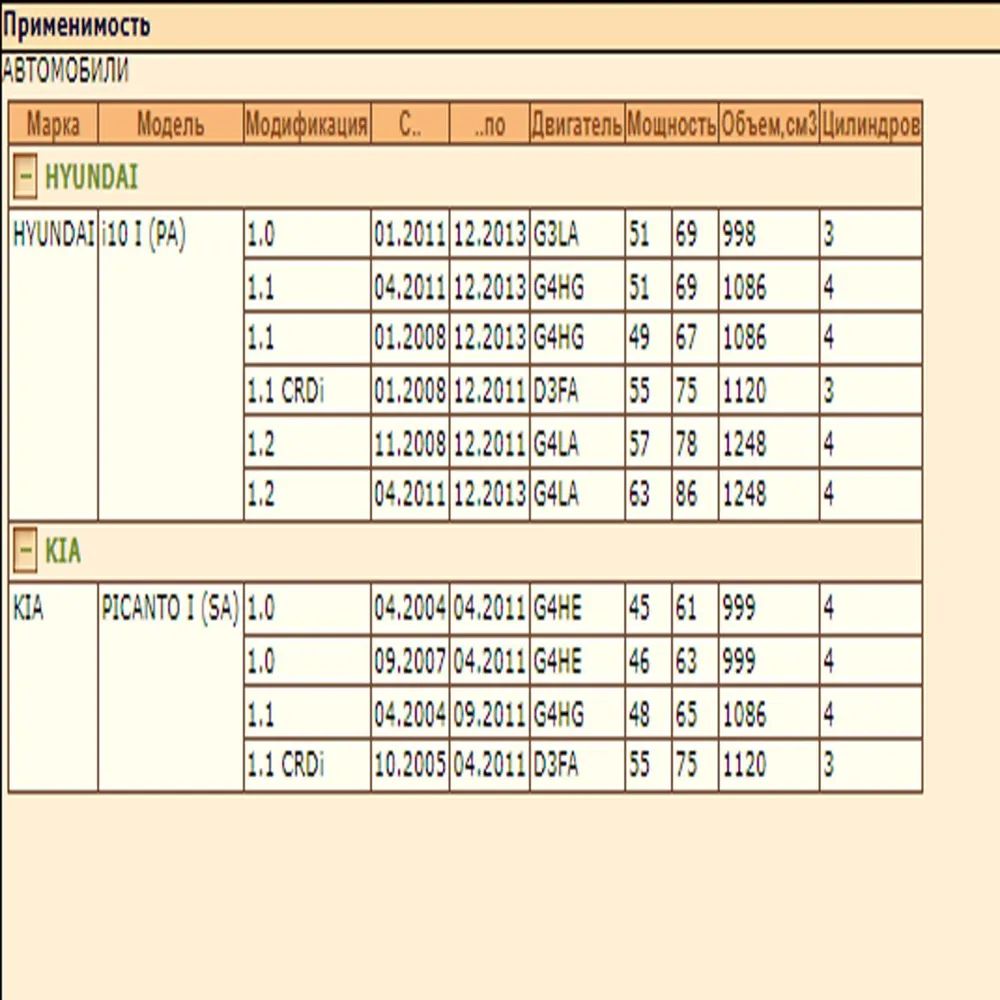
Task: Collapse the KIA group with minus icon
Action: pos(27,553)
